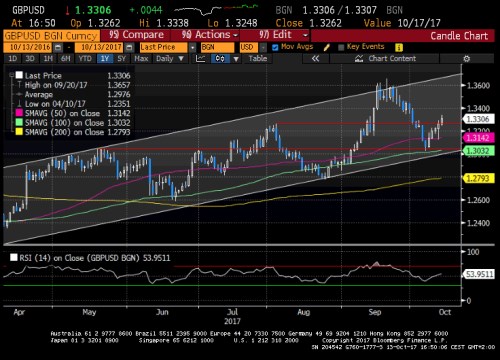Click the intraday sparkline mini chart
This screenshot has height=360, width=500.
click(x=216, y=10)
